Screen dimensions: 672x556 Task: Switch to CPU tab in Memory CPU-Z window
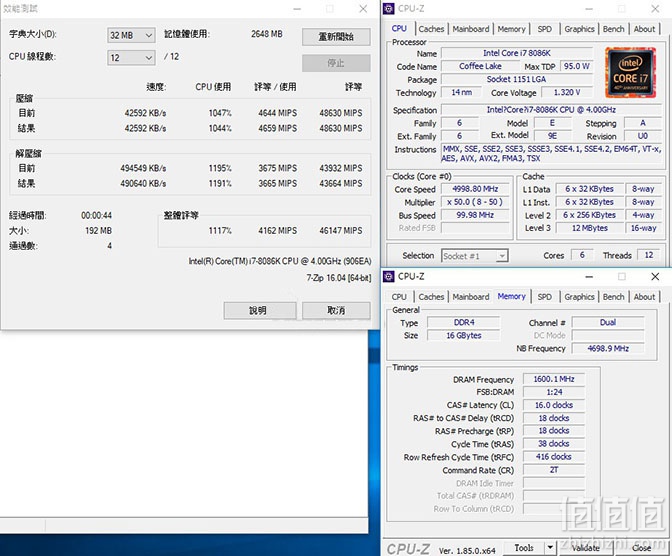point(399,297)
